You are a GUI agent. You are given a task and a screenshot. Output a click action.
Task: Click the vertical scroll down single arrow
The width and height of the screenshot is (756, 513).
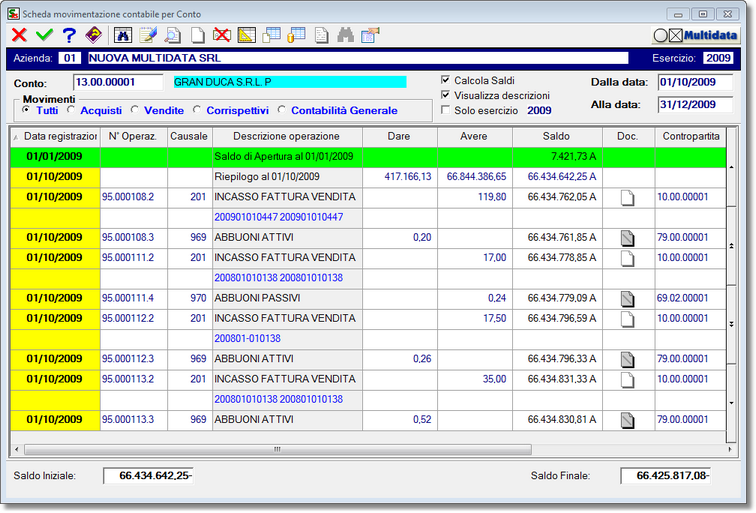point(731,403)
